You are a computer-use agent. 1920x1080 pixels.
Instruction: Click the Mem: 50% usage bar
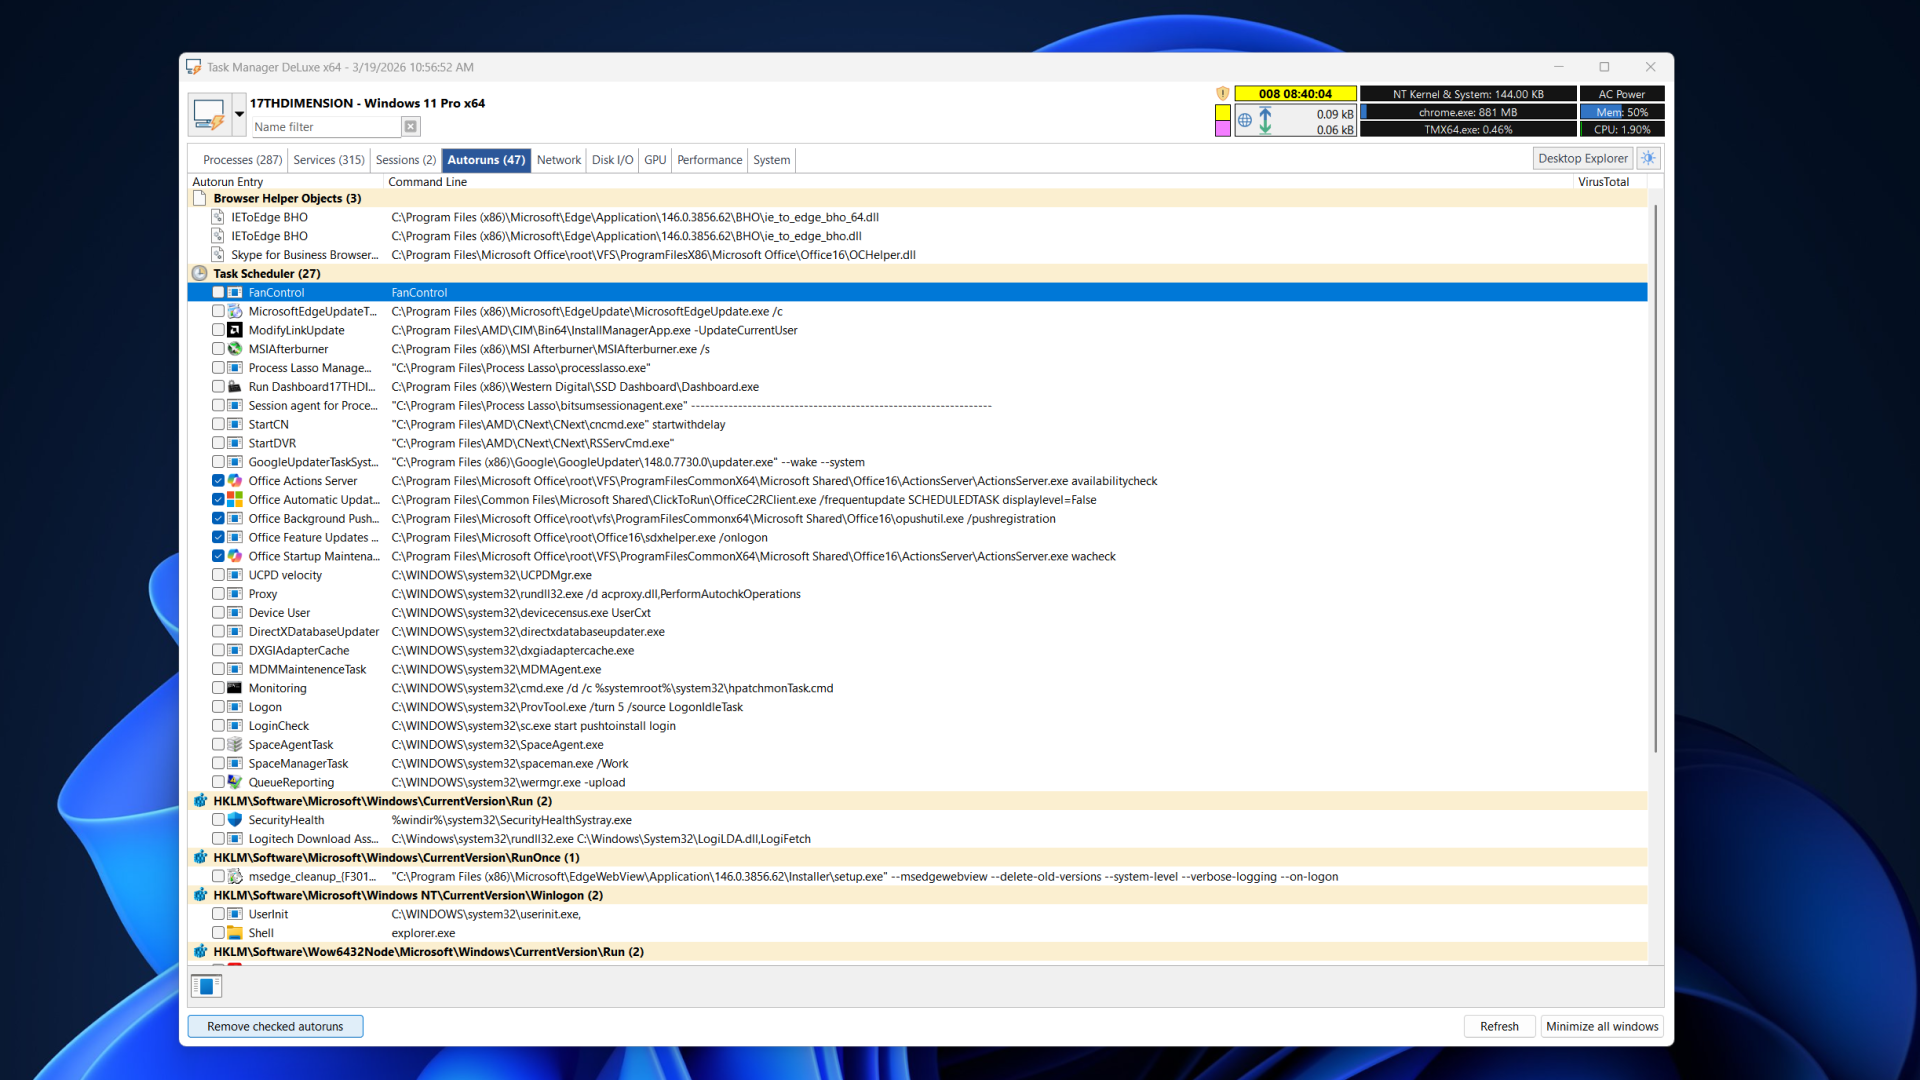coord(1622,112)
